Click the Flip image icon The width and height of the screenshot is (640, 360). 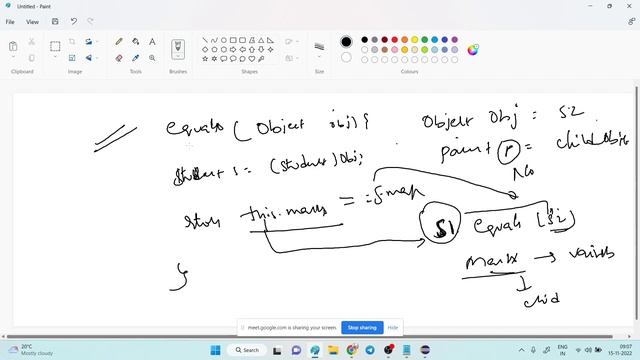coord(88,58)
